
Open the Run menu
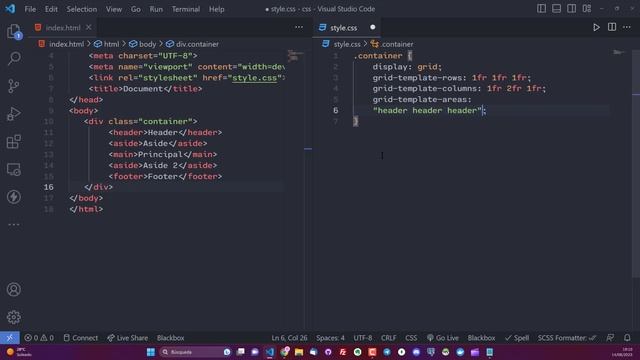(x=156, y=9)
